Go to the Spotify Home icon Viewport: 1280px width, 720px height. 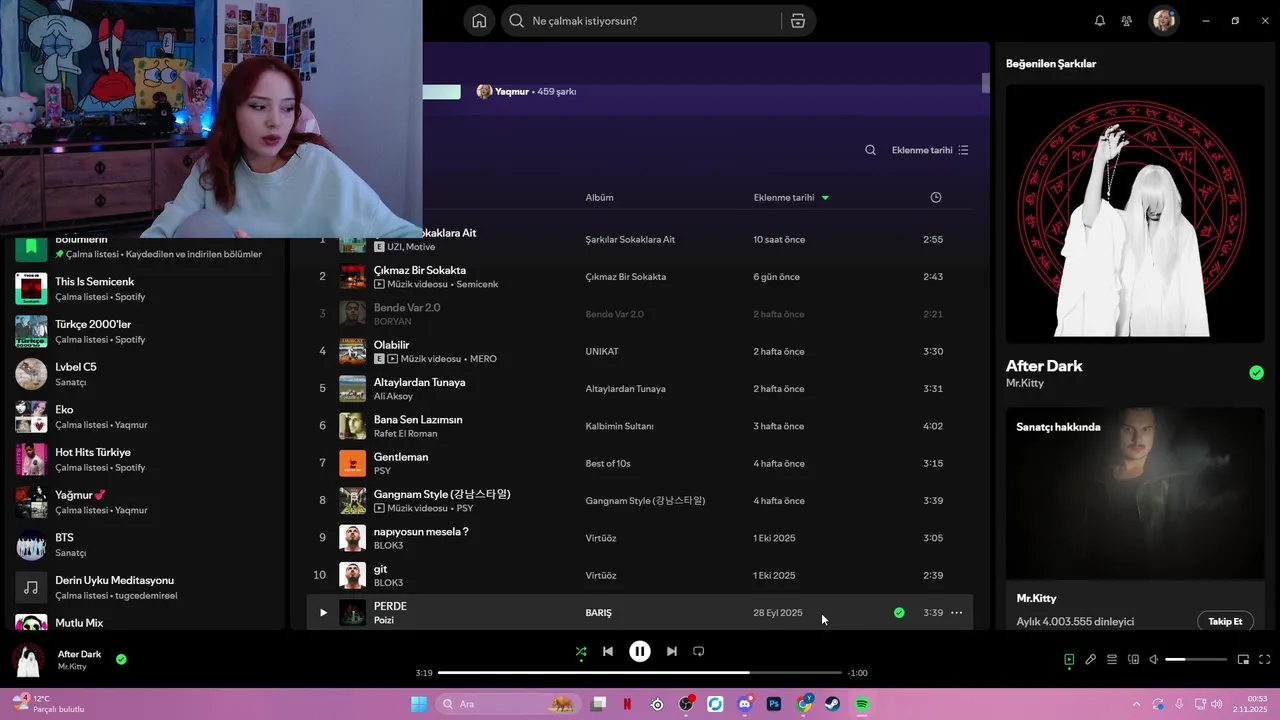tap(479, 21)
